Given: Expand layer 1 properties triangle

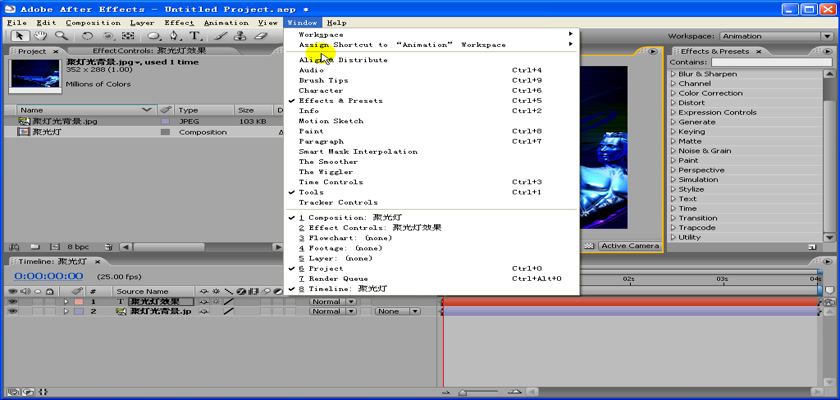Looking at the screenshot, I should [66, 301].
